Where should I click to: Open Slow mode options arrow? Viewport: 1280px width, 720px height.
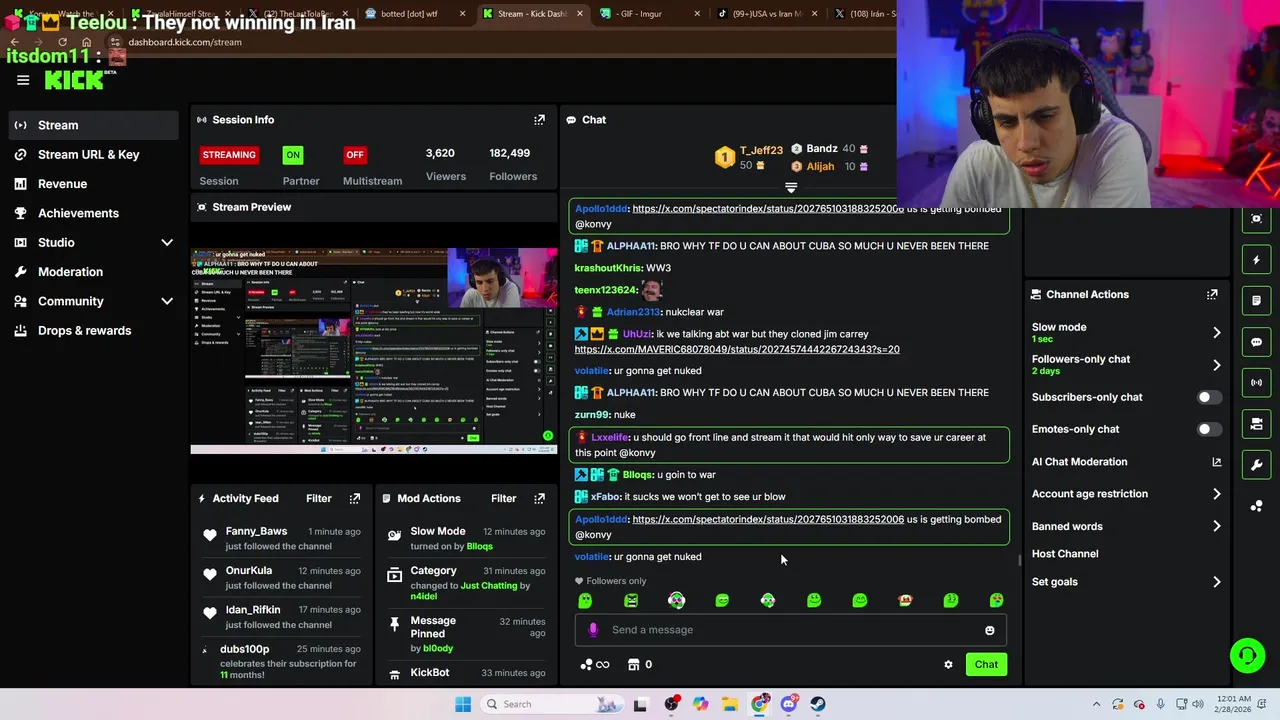1216,332
